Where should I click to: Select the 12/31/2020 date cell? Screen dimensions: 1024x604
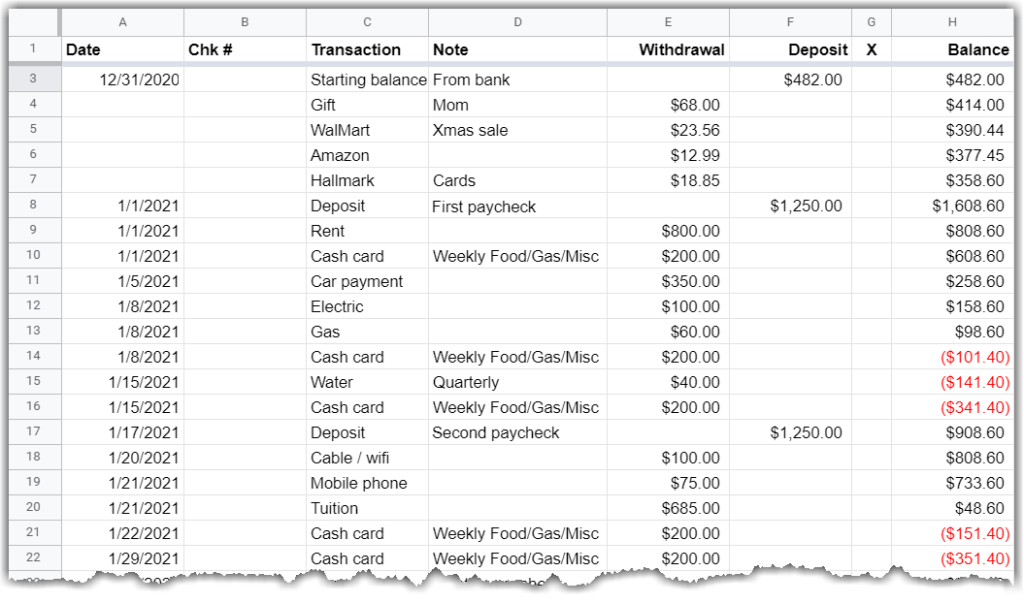coord(123,79)
